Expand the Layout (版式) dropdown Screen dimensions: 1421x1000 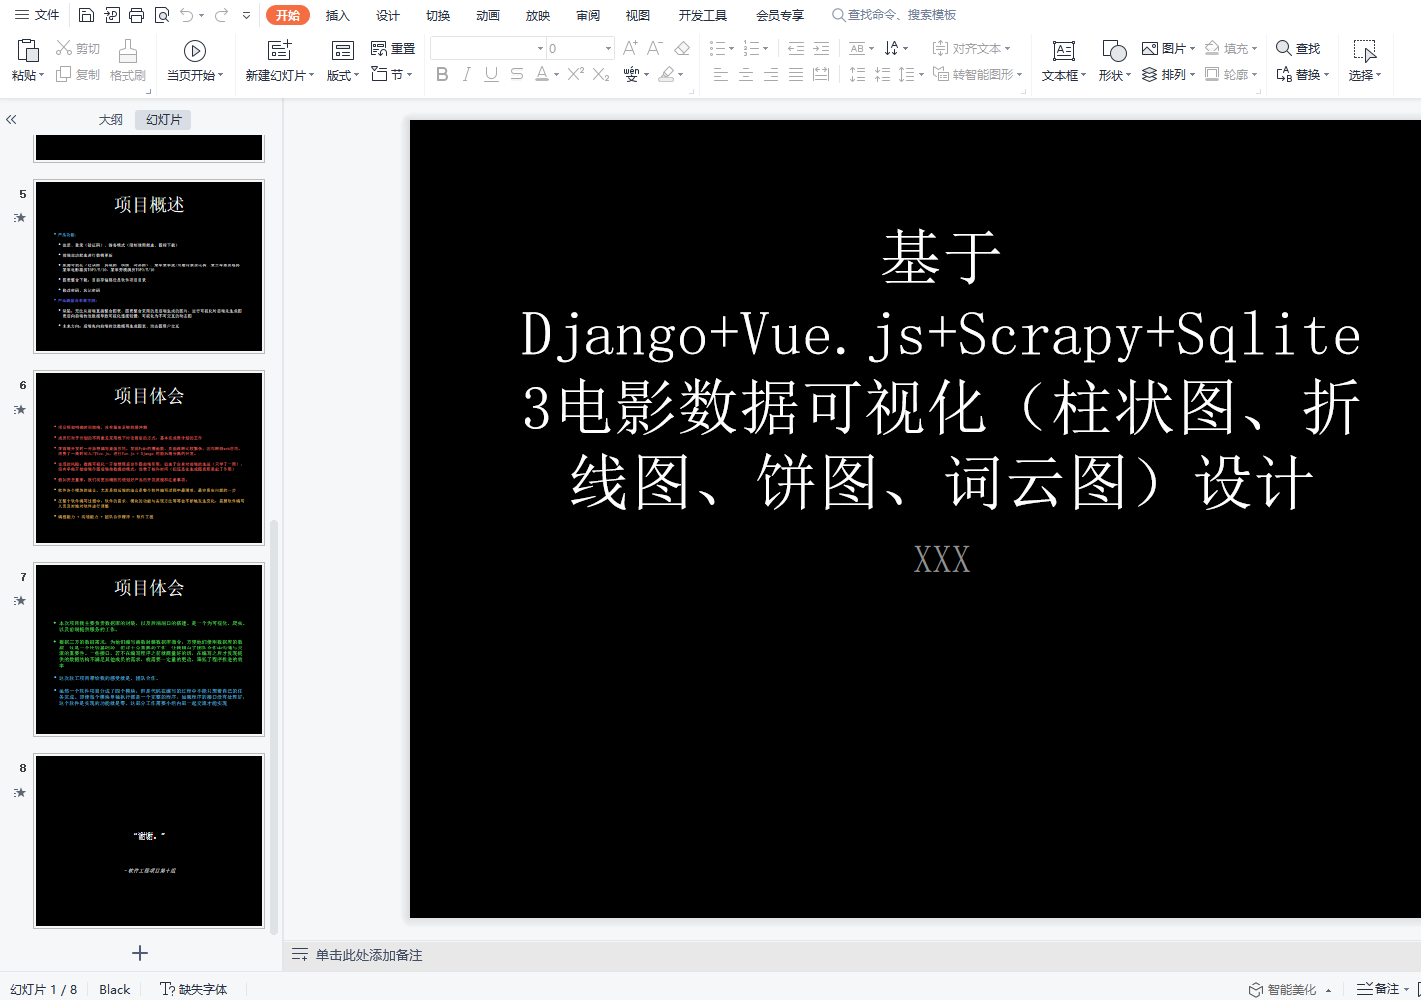pyautogui.click(x=342, y=75)
